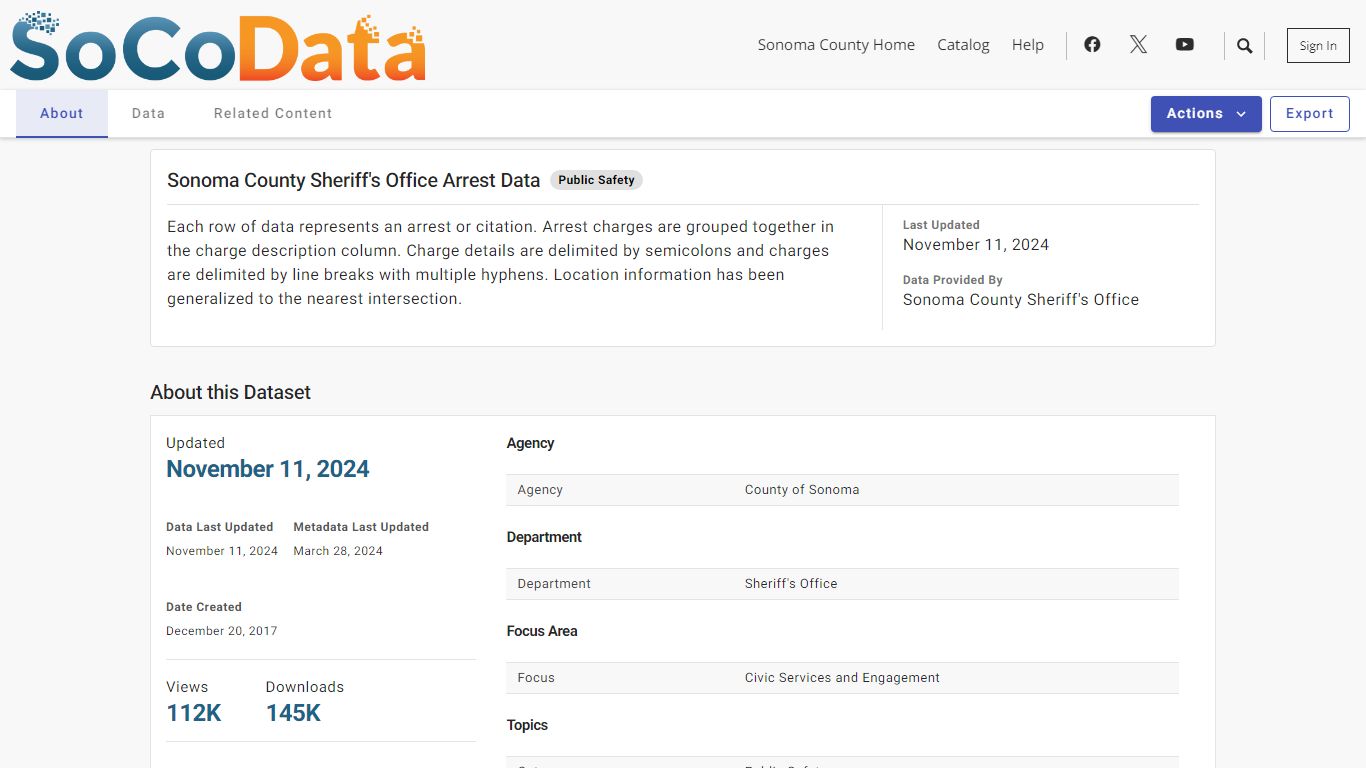Click the 'Topics' section heading

pyautogui.click(x=527, y=725)
